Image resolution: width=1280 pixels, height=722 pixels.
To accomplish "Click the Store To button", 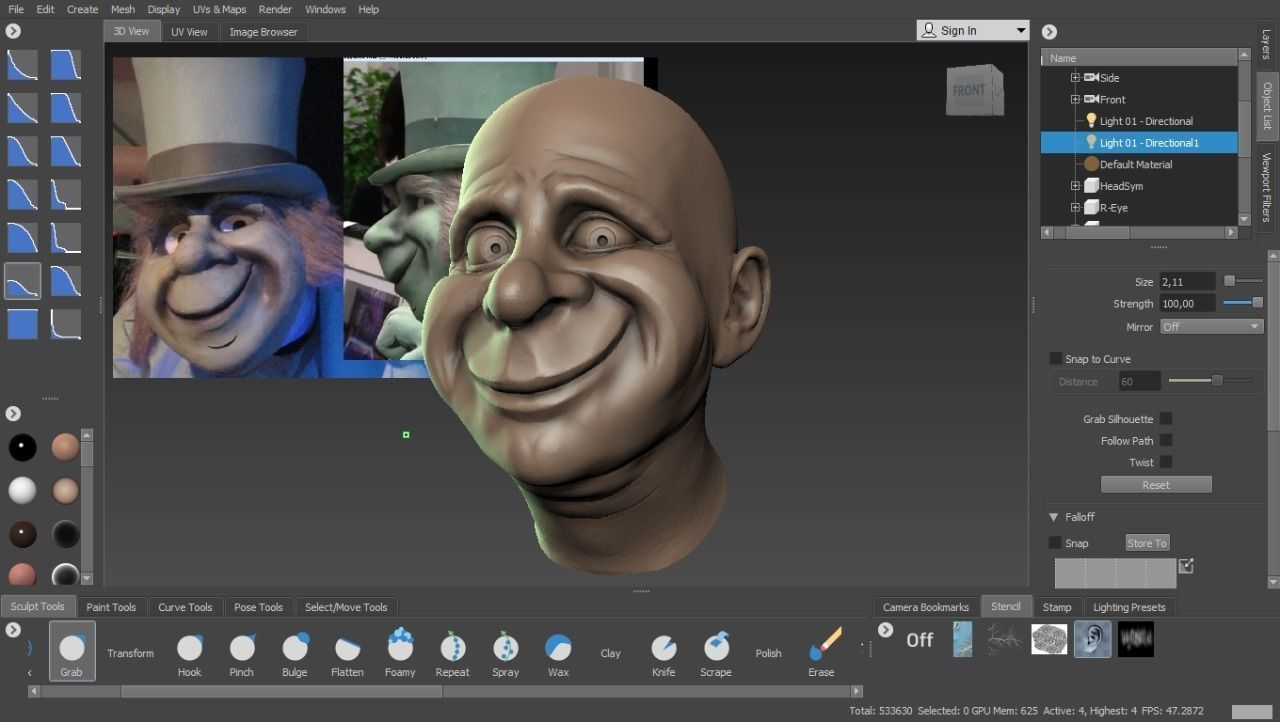I will point(1147,543).
